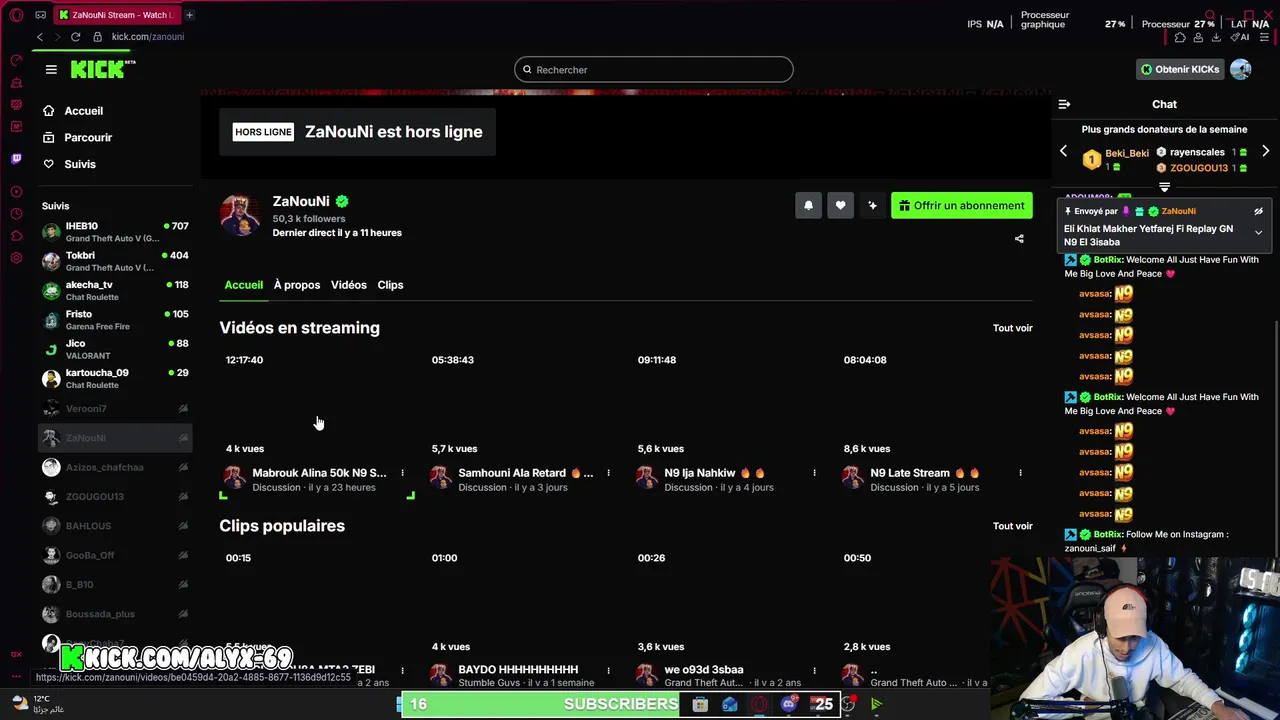Viewport: 1280px width, 720px height.
Task: Collapse the donators leaderboard
Action: [x=1164, y=187]
